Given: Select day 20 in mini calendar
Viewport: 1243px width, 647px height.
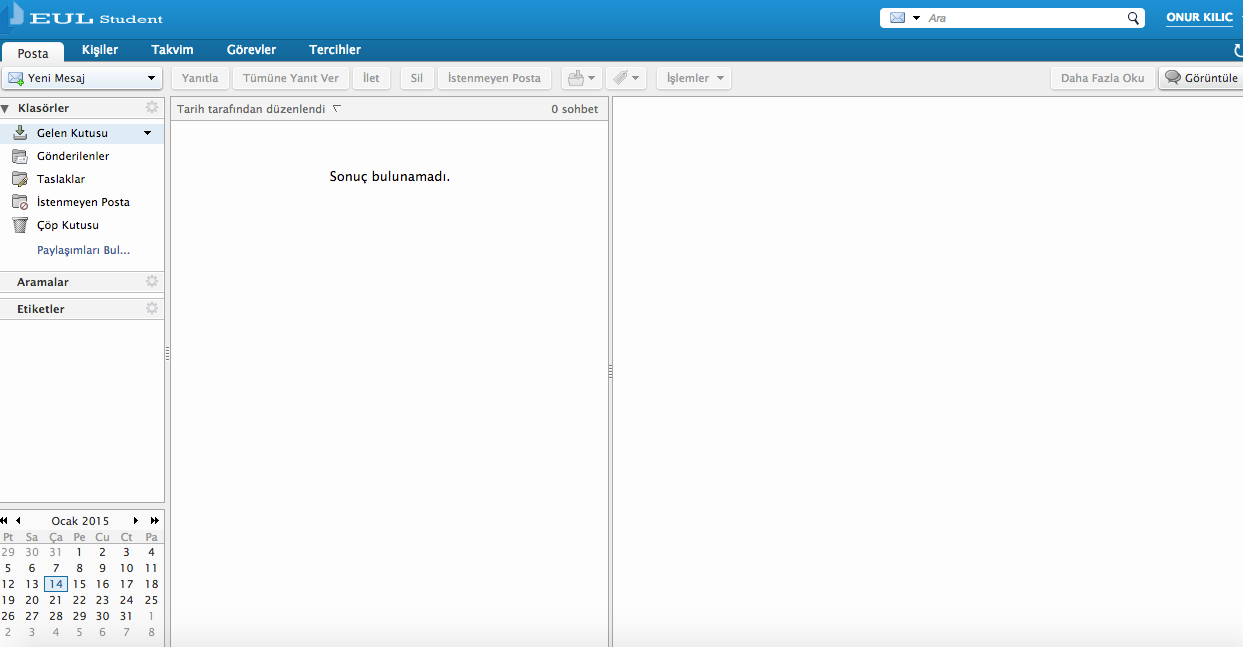Looking at the screenshot, I should point(32,600).
